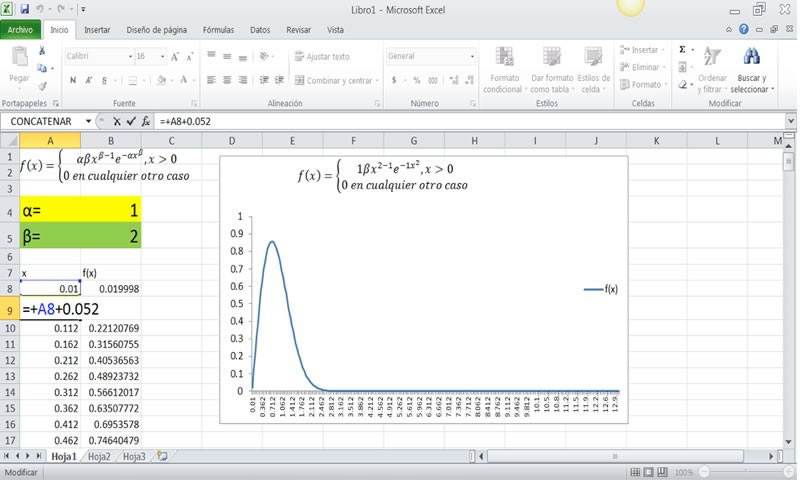Screen dimensions: 800x480
Task: Confirm formula with the Enter checkmark
Action: (x=131, y=121)
